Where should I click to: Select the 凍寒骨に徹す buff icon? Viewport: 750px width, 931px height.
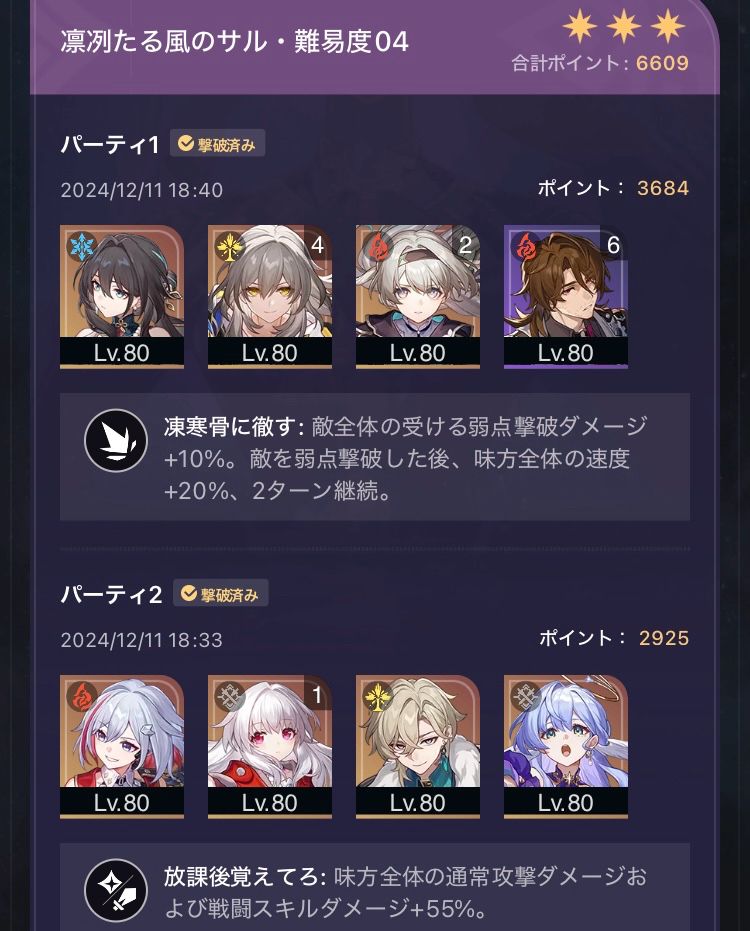point(116,441)
